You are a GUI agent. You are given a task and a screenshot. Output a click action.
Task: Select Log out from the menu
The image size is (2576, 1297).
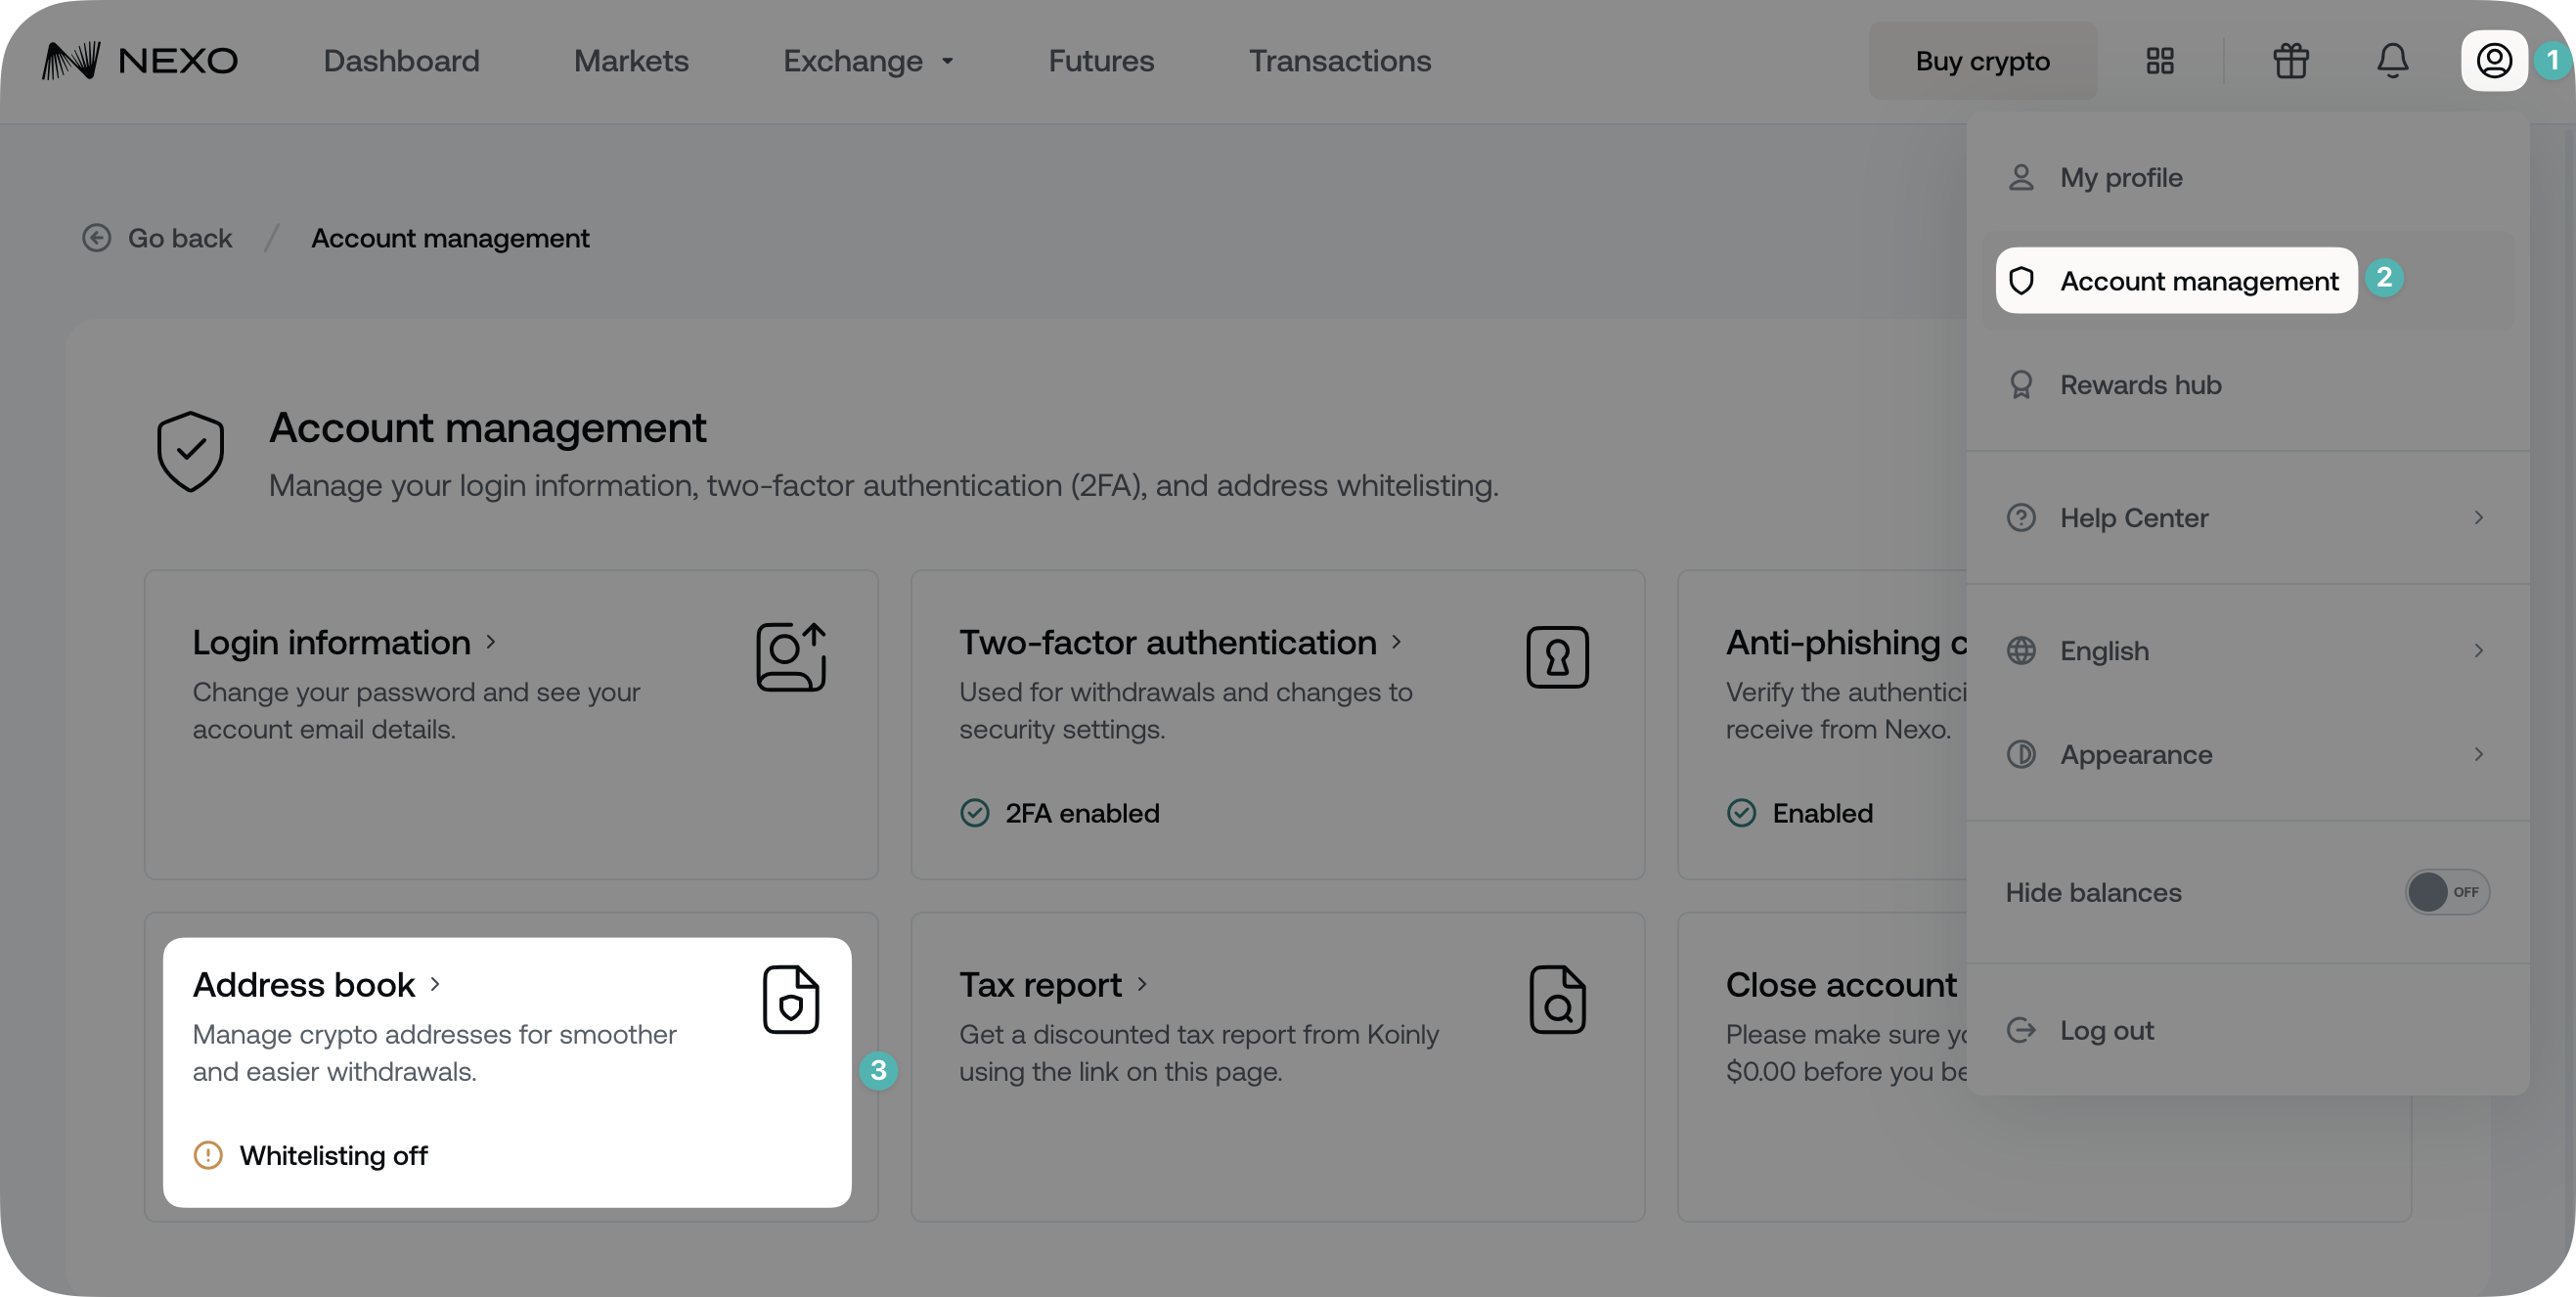click(2105, 1030)
